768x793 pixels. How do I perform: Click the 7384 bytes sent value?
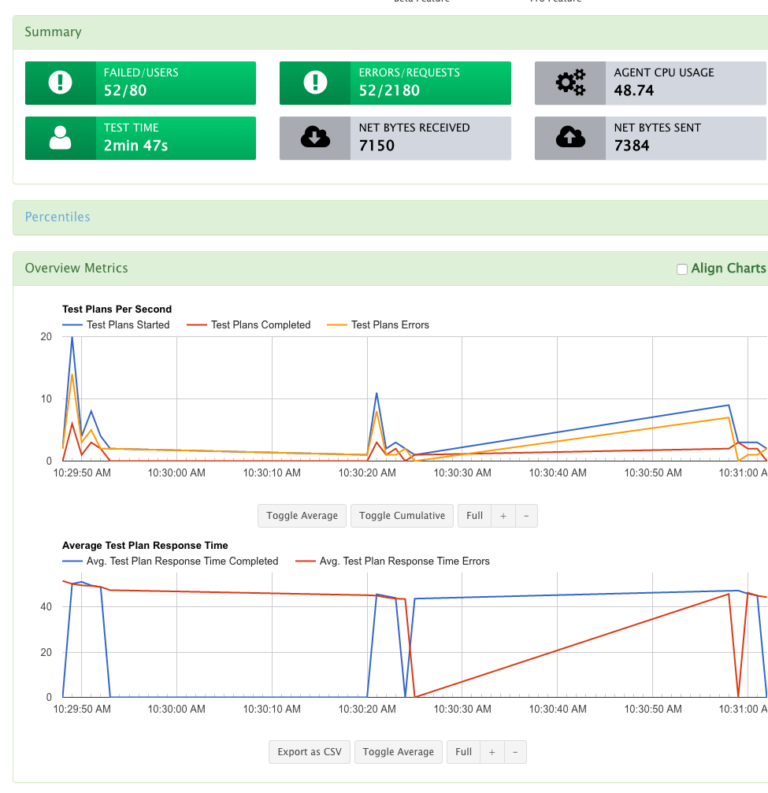pyautogui.click(x=631, y=146)
